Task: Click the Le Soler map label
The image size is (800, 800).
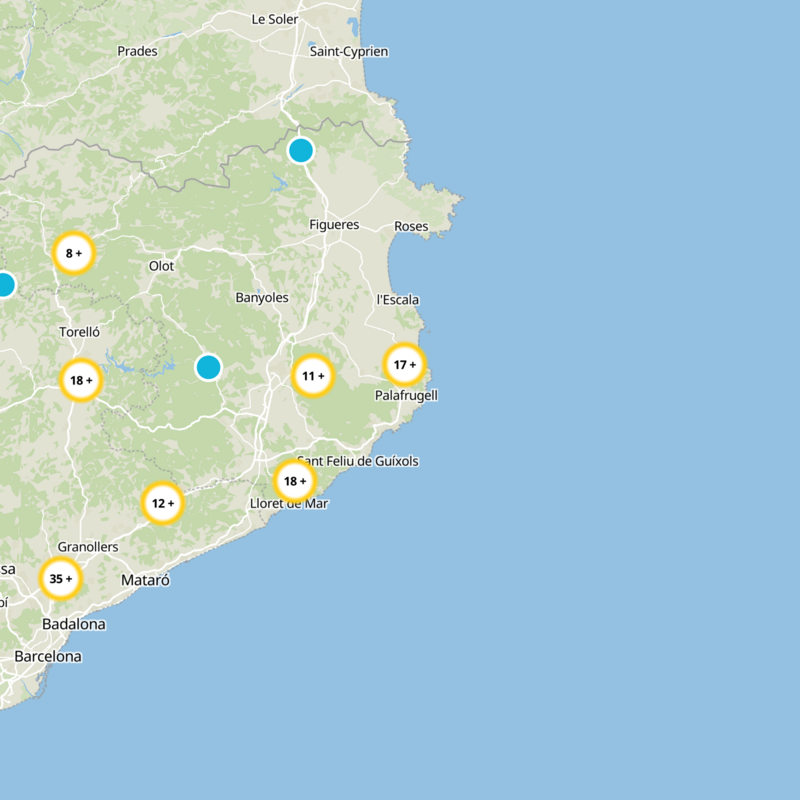Action: pyautogui.click(x=274, y=19)
